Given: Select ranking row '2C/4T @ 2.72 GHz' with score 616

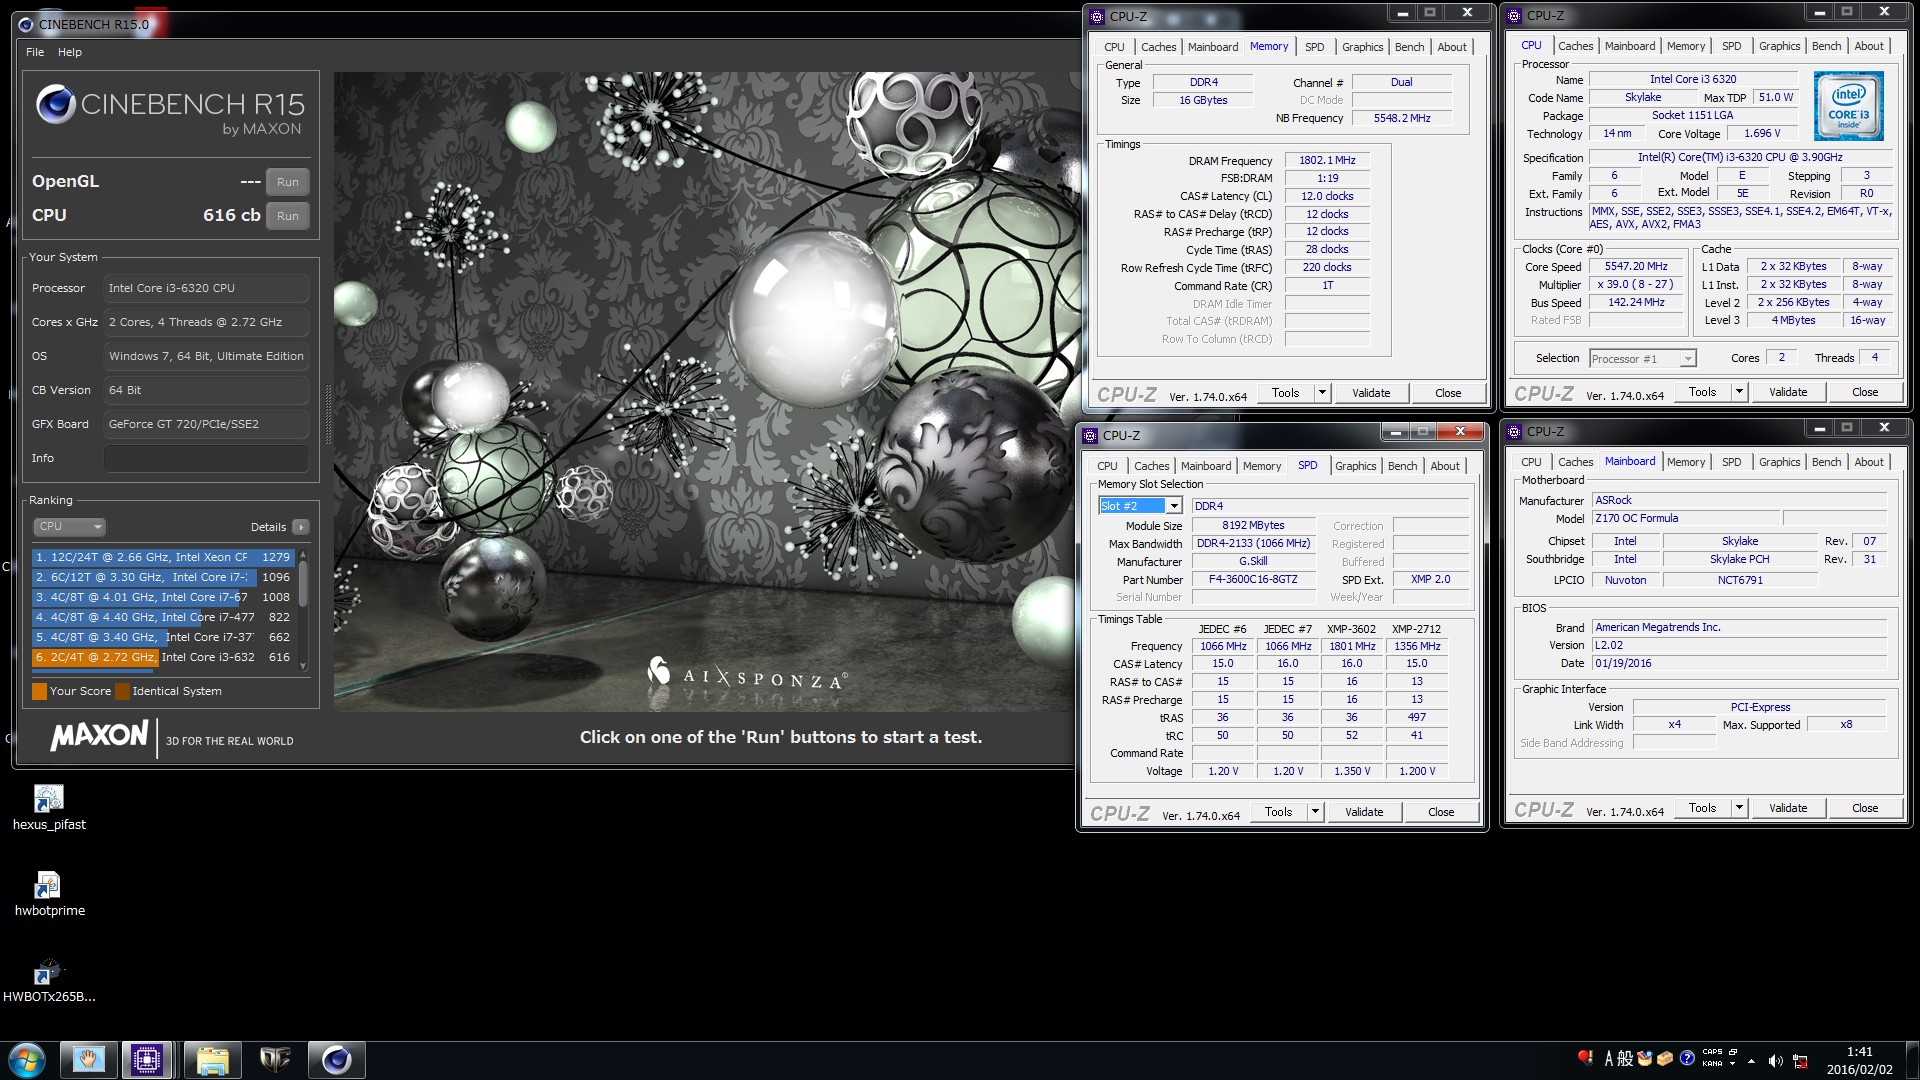Looking at the screenshot, I should pos(163,657).
